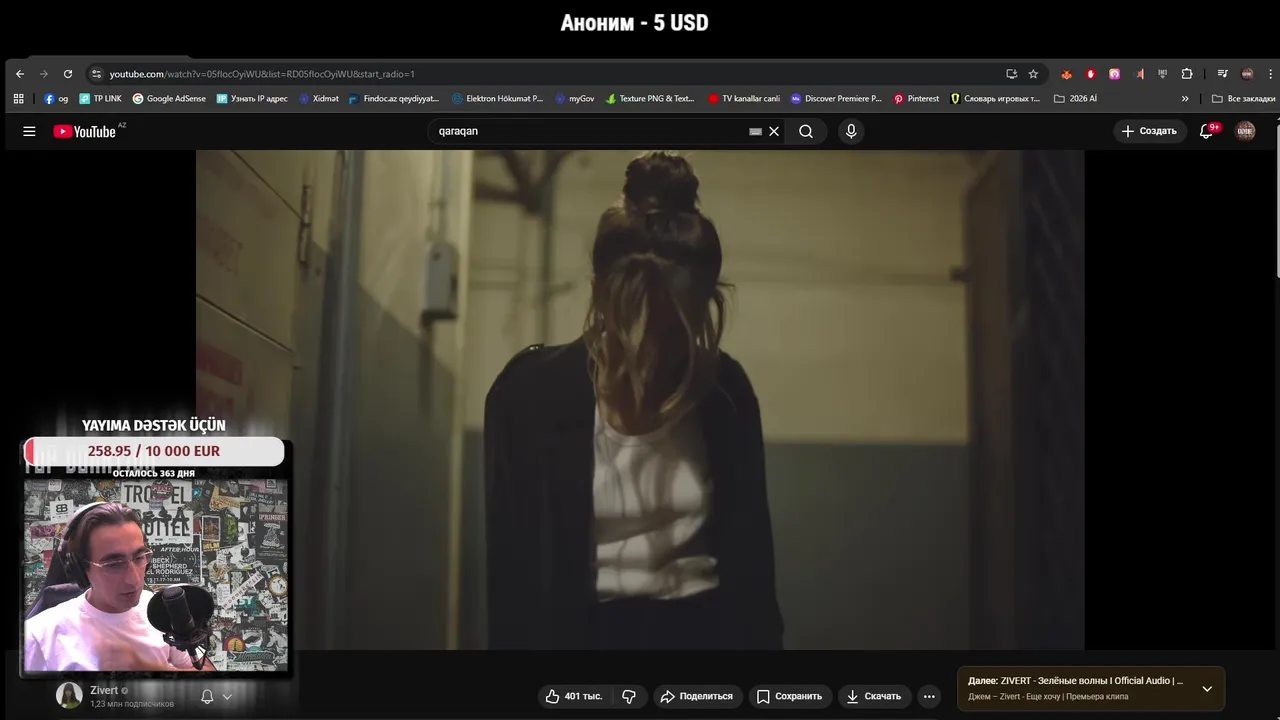
Task: Open the TP LINK bookmark
Action: coord(100,99)
